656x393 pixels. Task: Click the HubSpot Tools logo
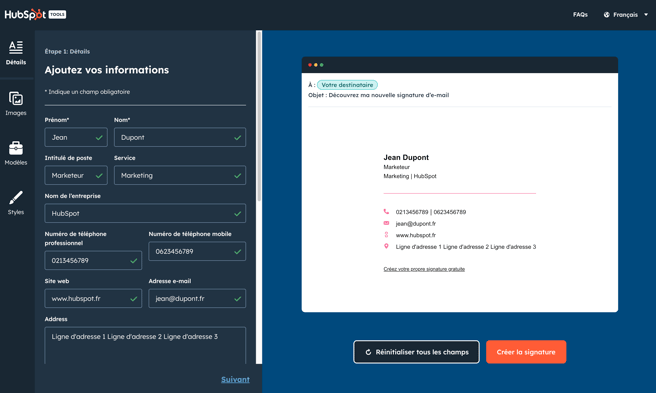pyautogui.click(x=35, y=14)
